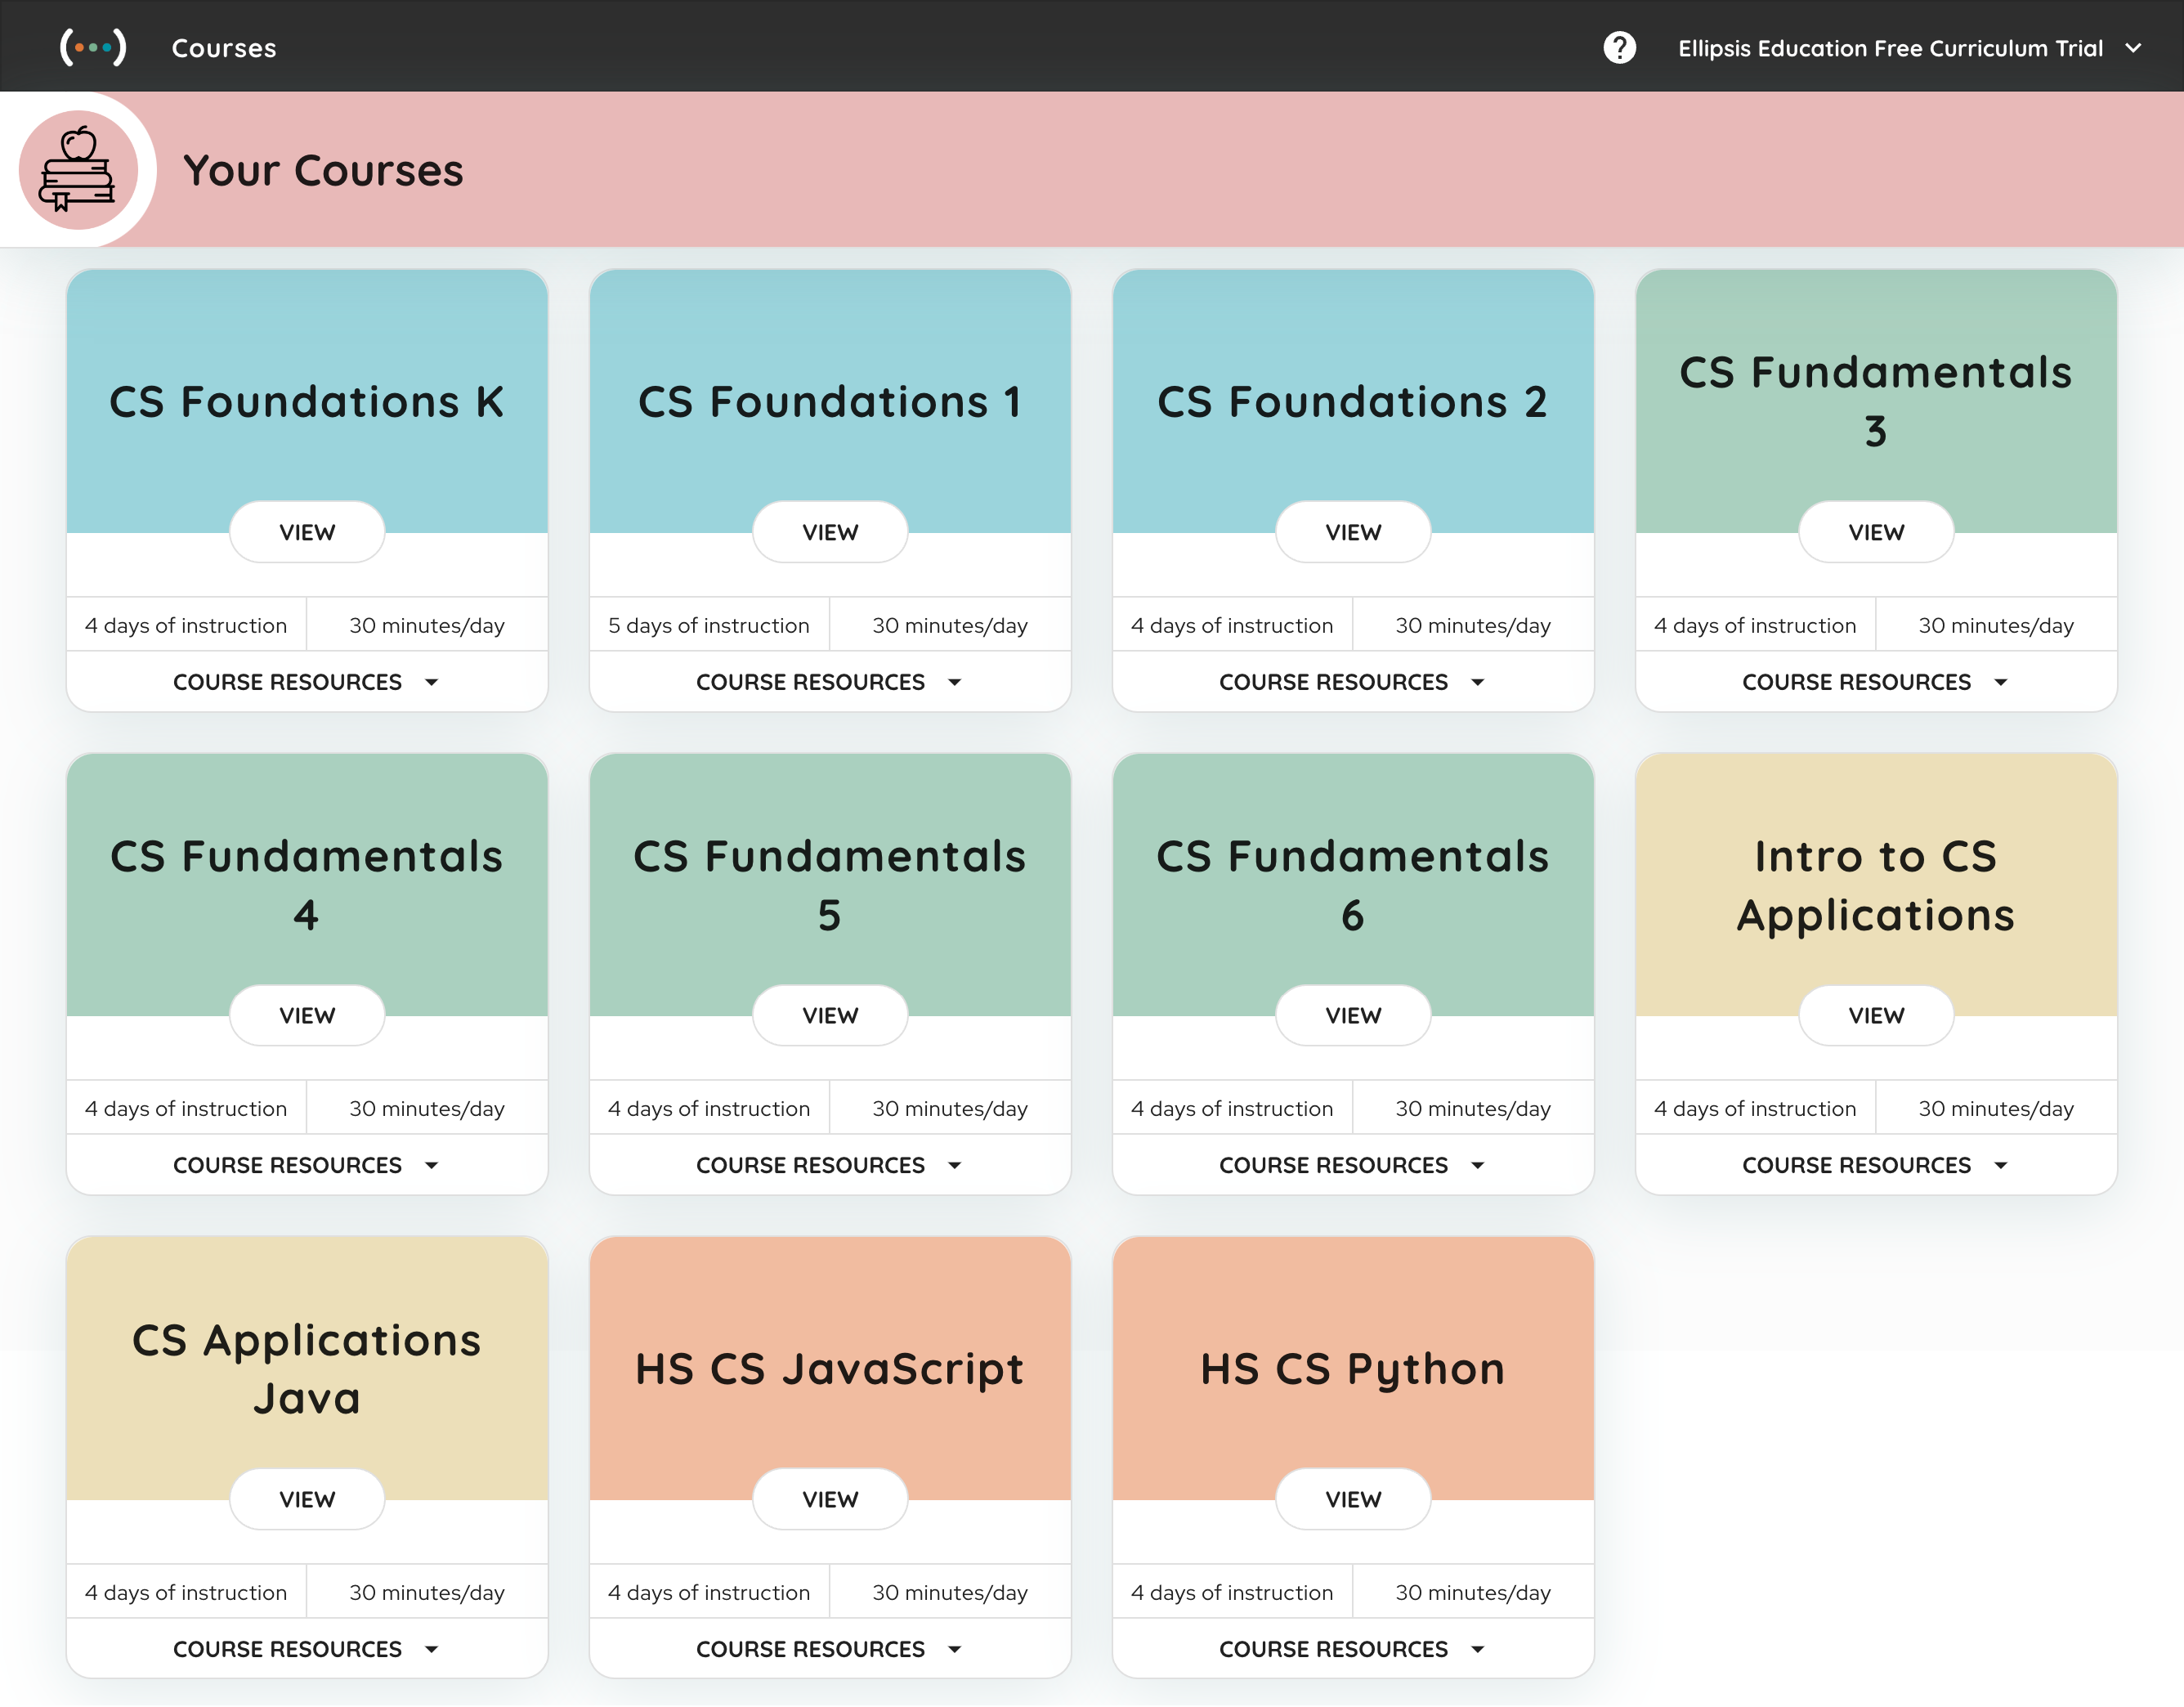Click the caret arrow under CS Foundations K
Image resolution: width=2184 pixels, height=1707 pixels.
pos(432,682)
